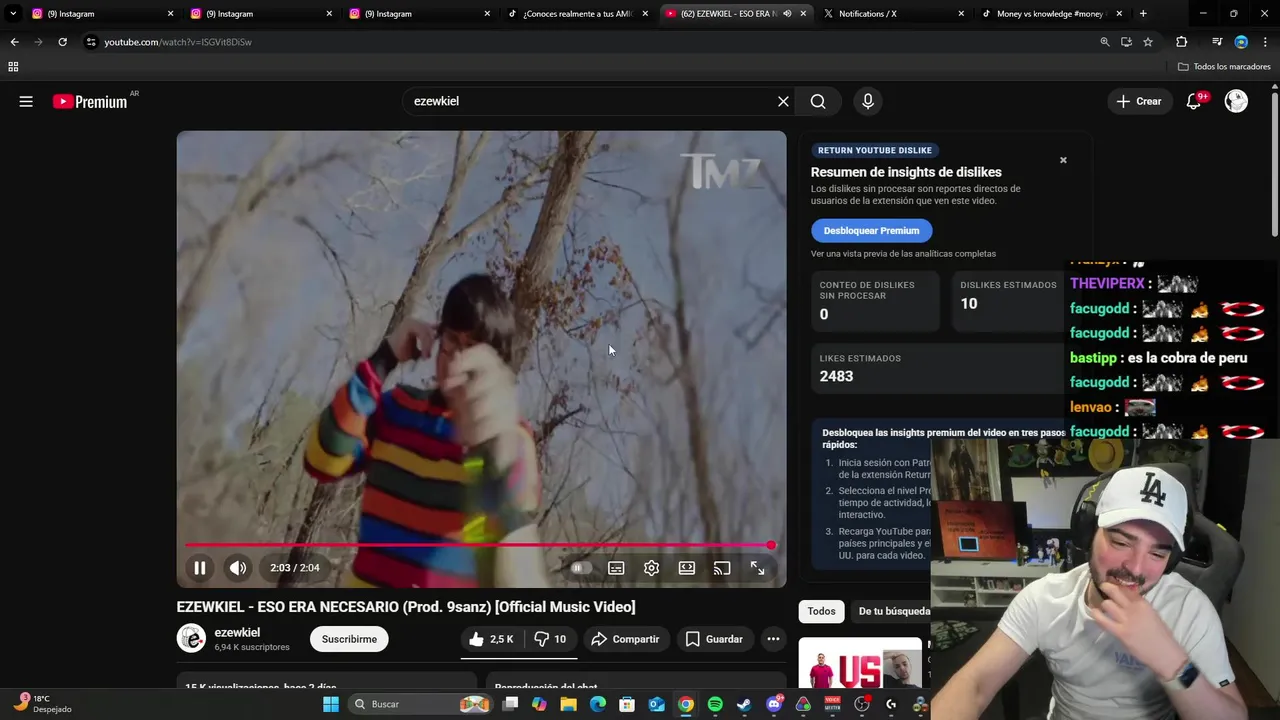
Task: Switch to theater mode in the player
Action: (687, 568)
